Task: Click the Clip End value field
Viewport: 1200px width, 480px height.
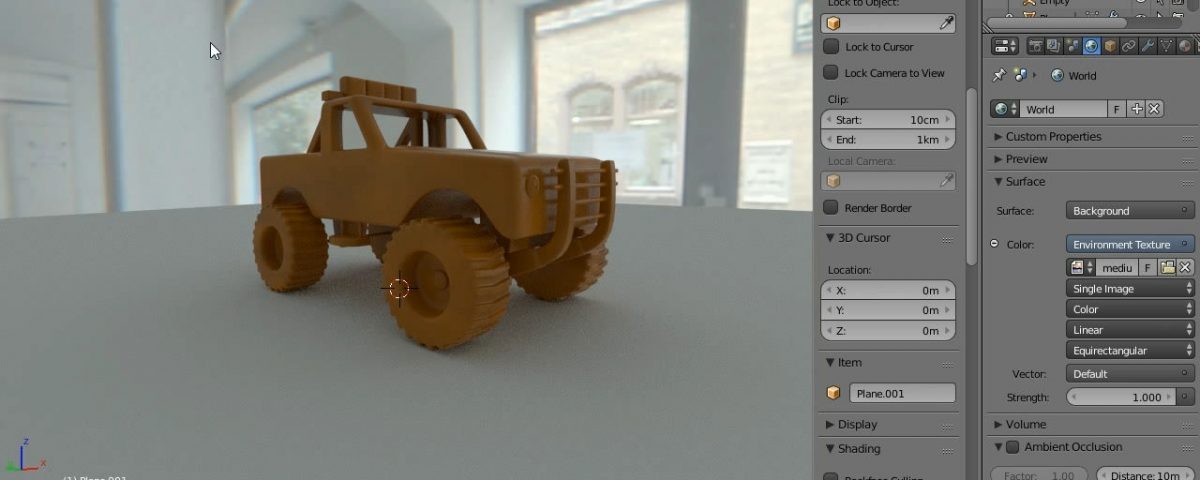Action: (x=888, y=140)
